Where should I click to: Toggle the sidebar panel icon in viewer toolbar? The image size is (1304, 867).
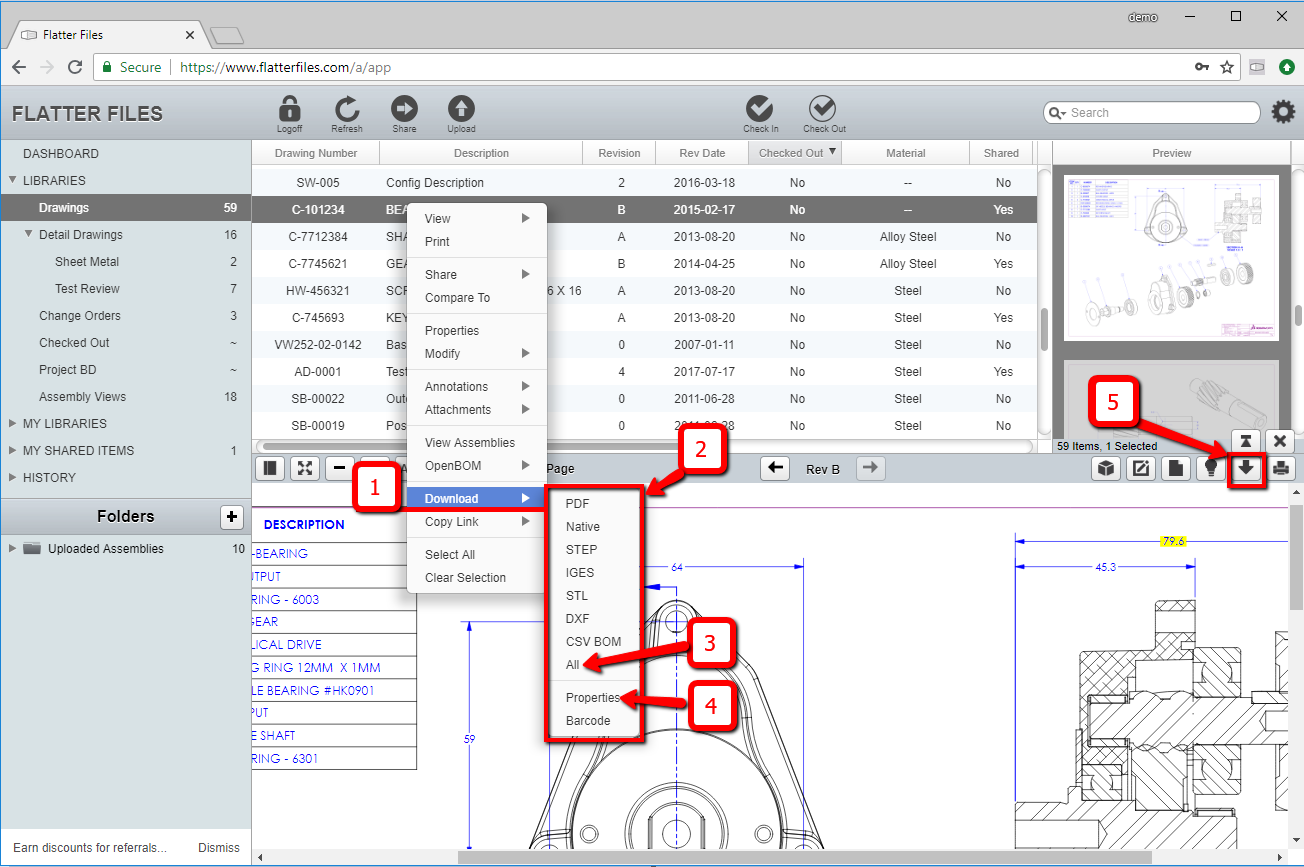[270, 468]
